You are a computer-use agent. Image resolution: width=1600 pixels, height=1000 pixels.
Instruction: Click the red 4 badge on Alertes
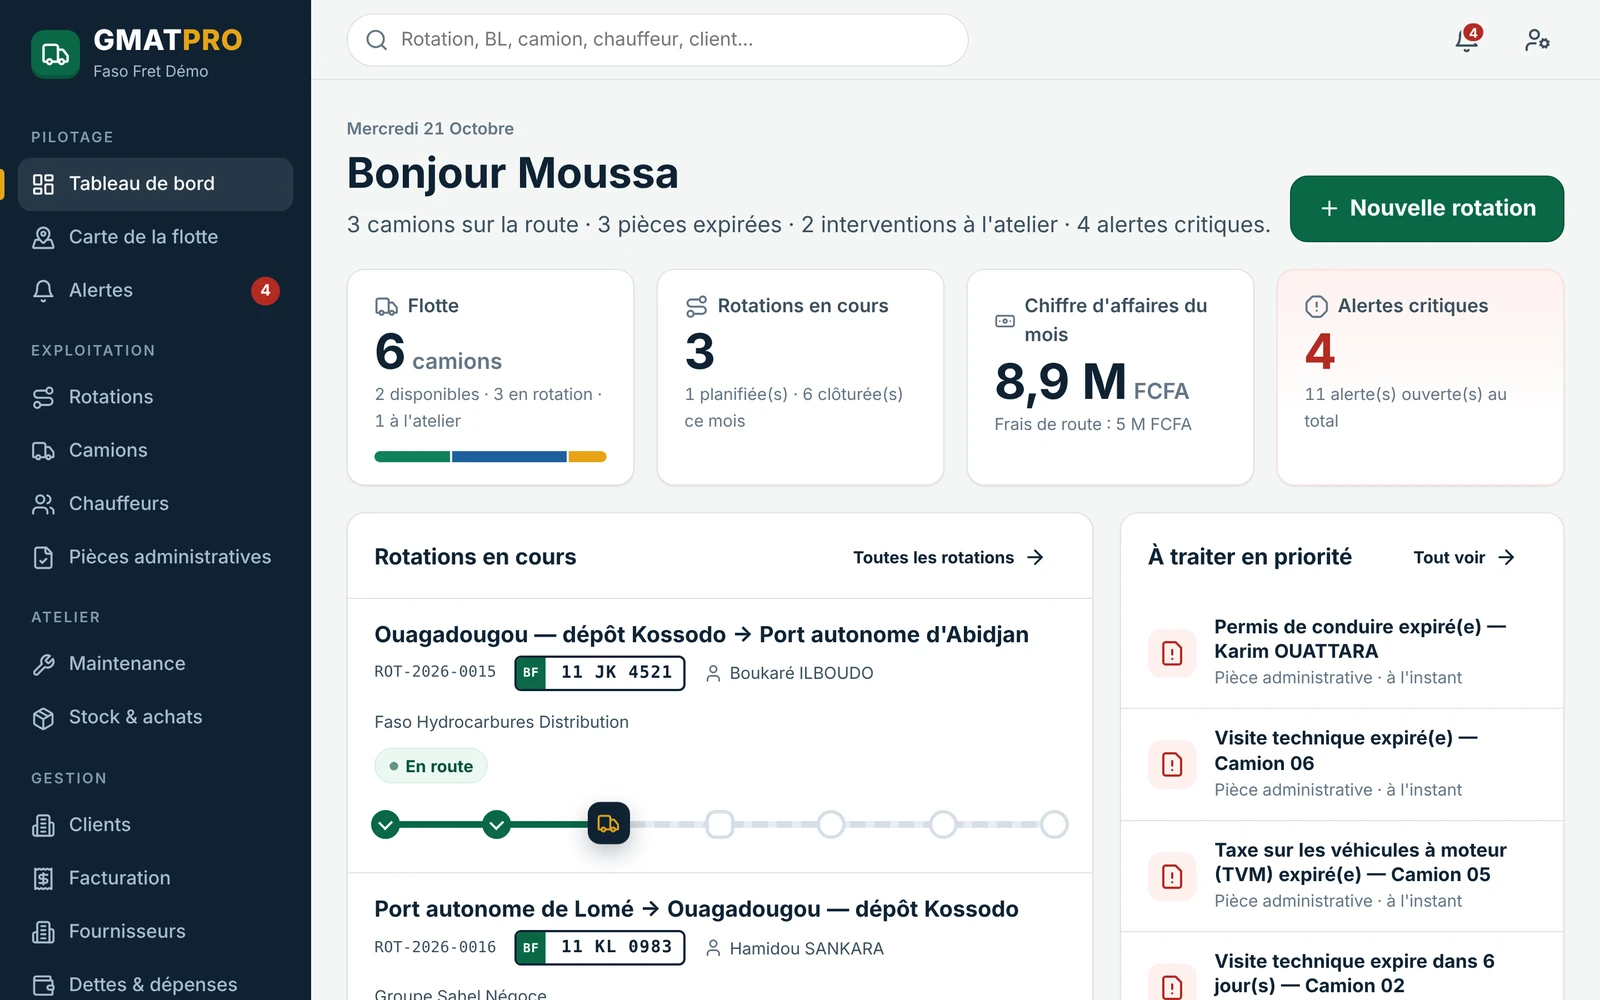tap(265, 290)
